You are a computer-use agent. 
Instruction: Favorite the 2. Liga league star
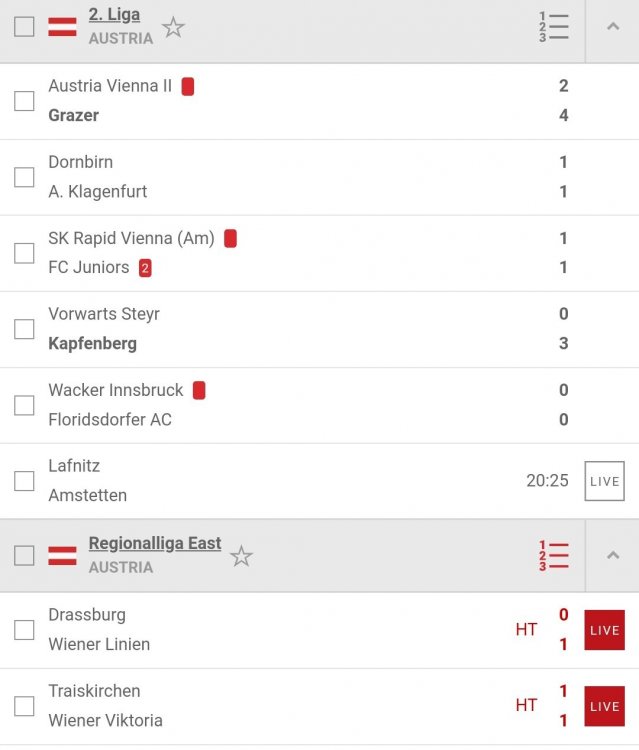(x=173, y=27)
